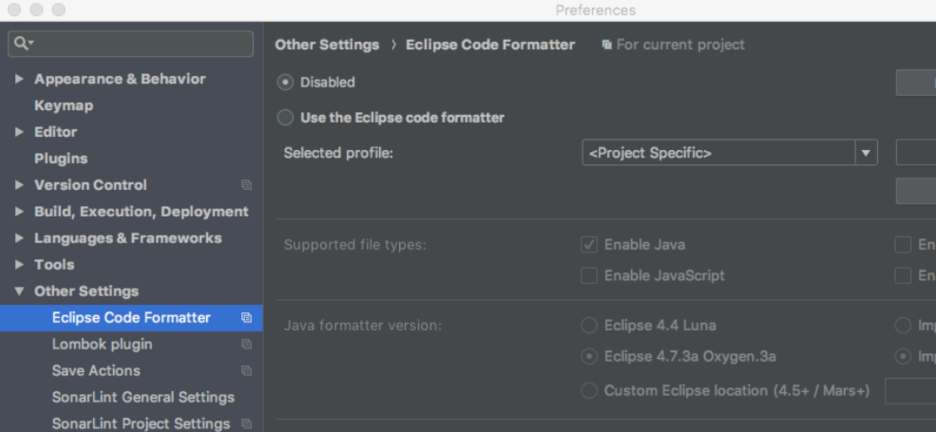The height and width of the screenshot is (432, 936).
Task: Open Lombok plugin settings
Action: tap(102, 344)
